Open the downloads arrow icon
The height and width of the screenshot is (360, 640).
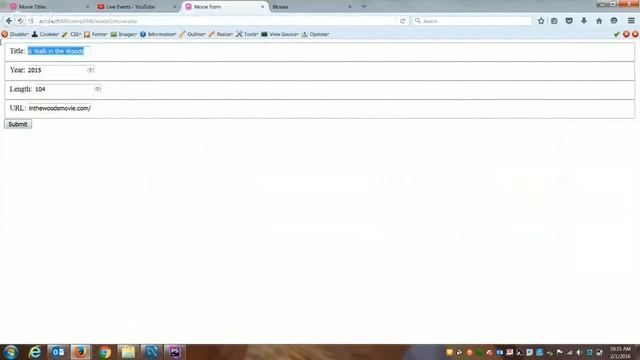click(584, 21)
